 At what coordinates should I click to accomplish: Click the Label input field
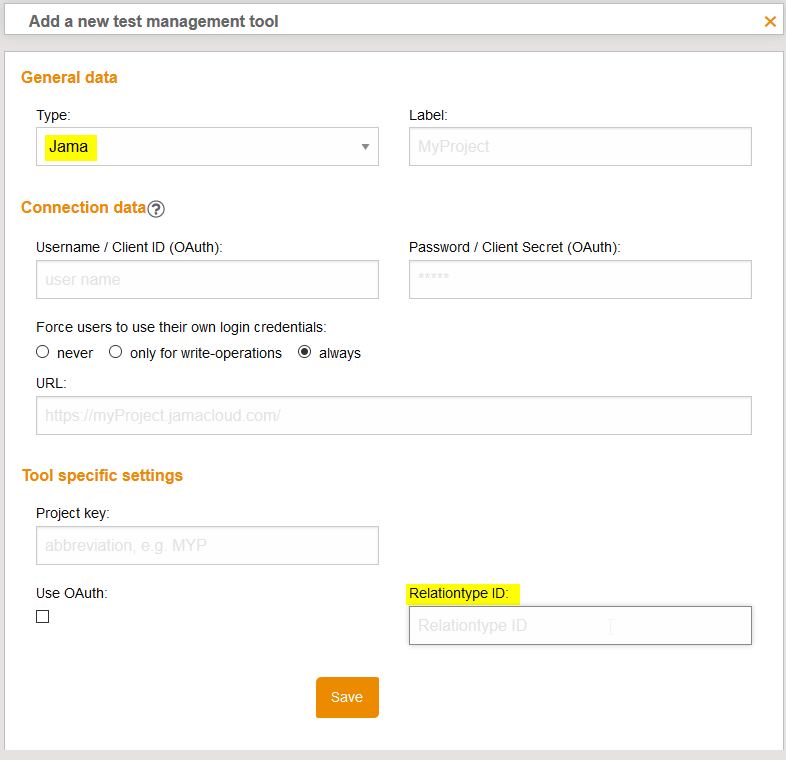click(x=580, y=147)
